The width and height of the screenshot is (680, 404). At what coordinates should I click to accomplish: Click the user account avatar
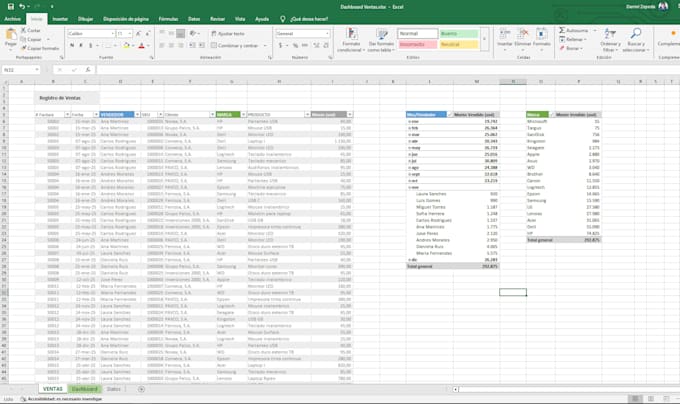pos(663,7)
